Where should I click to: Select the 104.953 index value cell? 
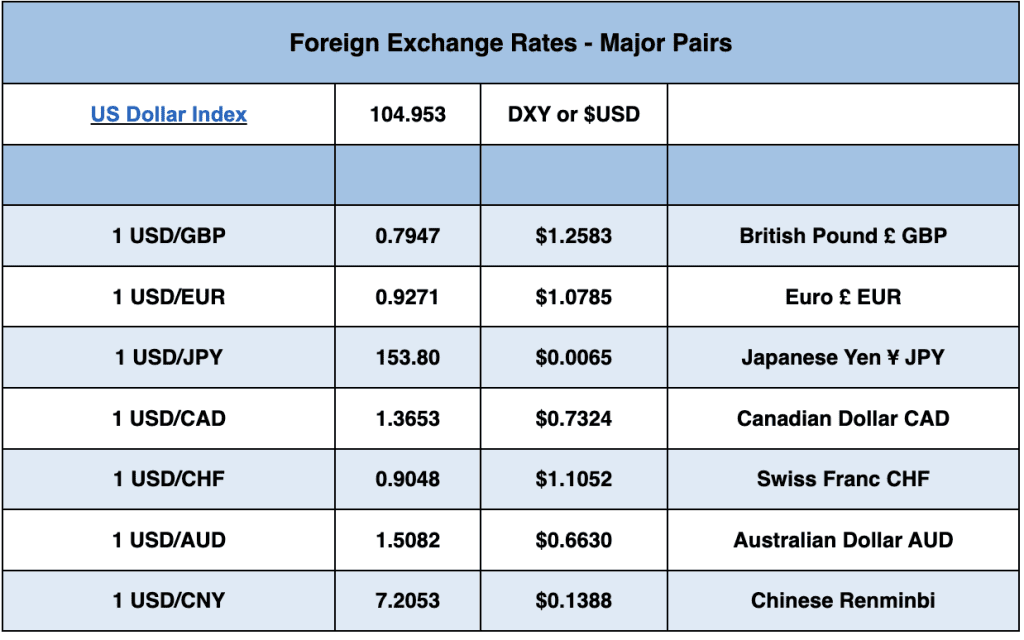(408, 114)
